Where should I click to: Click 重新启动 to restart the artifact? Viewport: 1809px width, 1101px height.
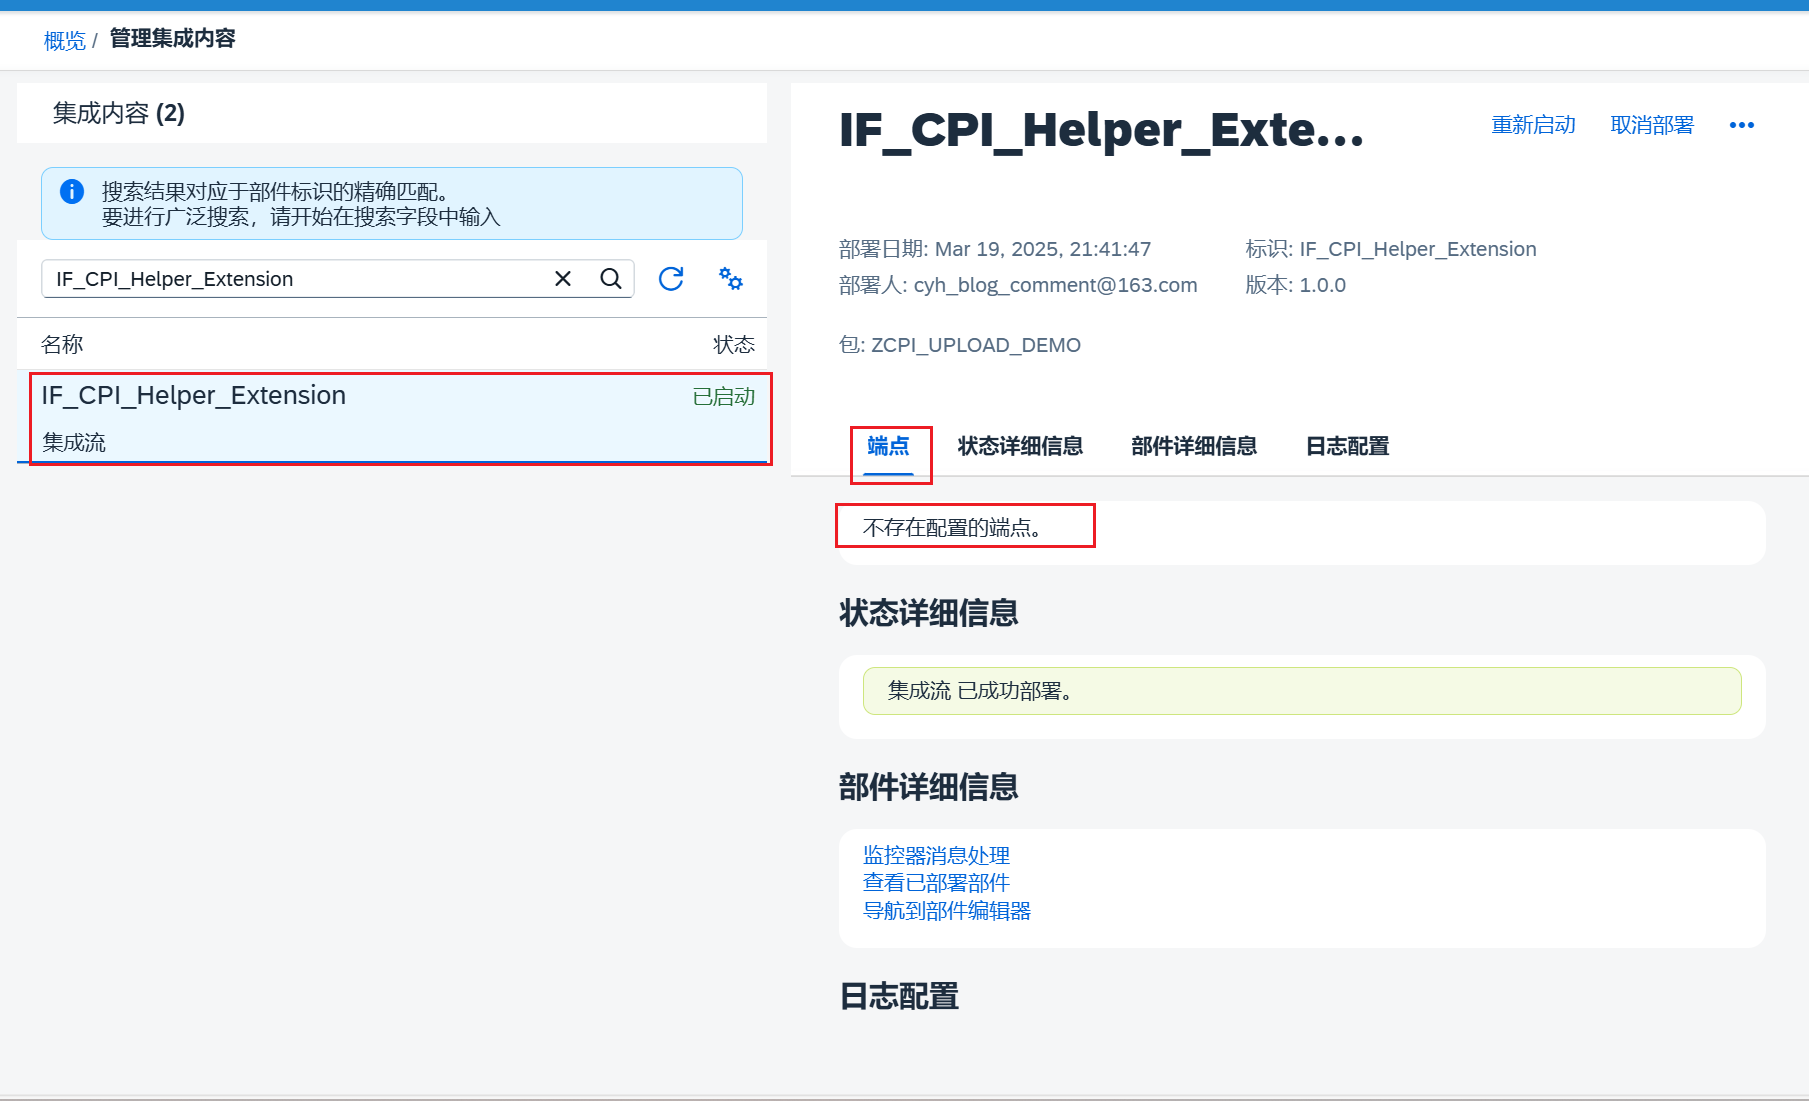[1533, 124]
